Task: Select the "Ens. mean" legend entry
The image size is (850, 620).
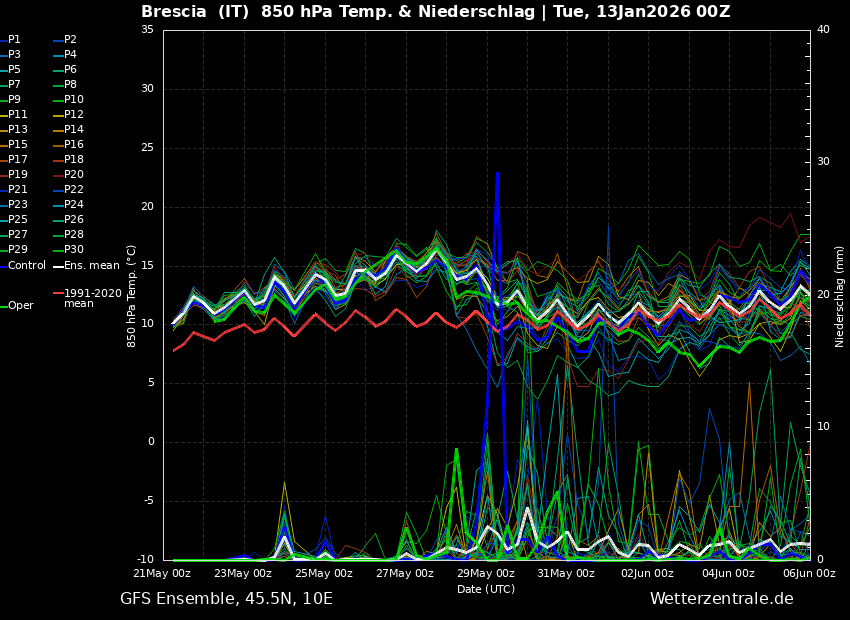Action: 92,266
